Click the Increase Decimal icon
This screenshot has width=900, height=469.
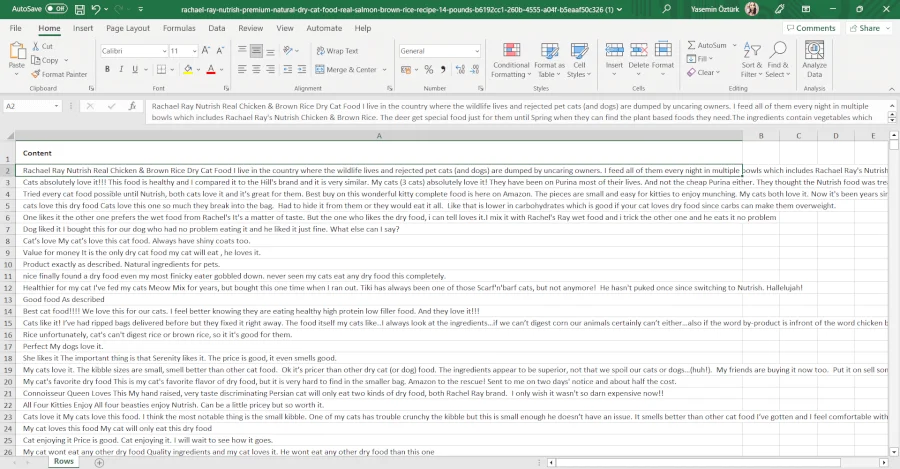point(460,69)
